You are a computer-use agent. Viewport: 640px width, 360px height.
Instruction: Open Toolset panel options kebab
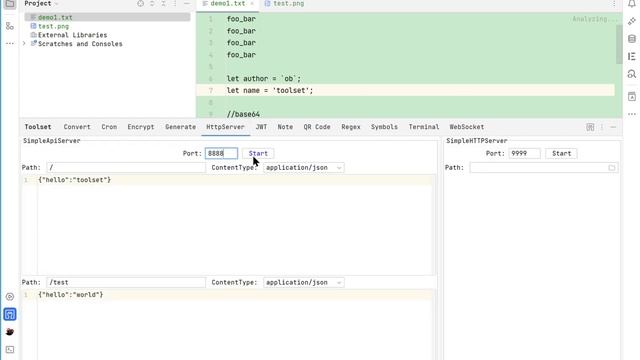click(602, 127)
